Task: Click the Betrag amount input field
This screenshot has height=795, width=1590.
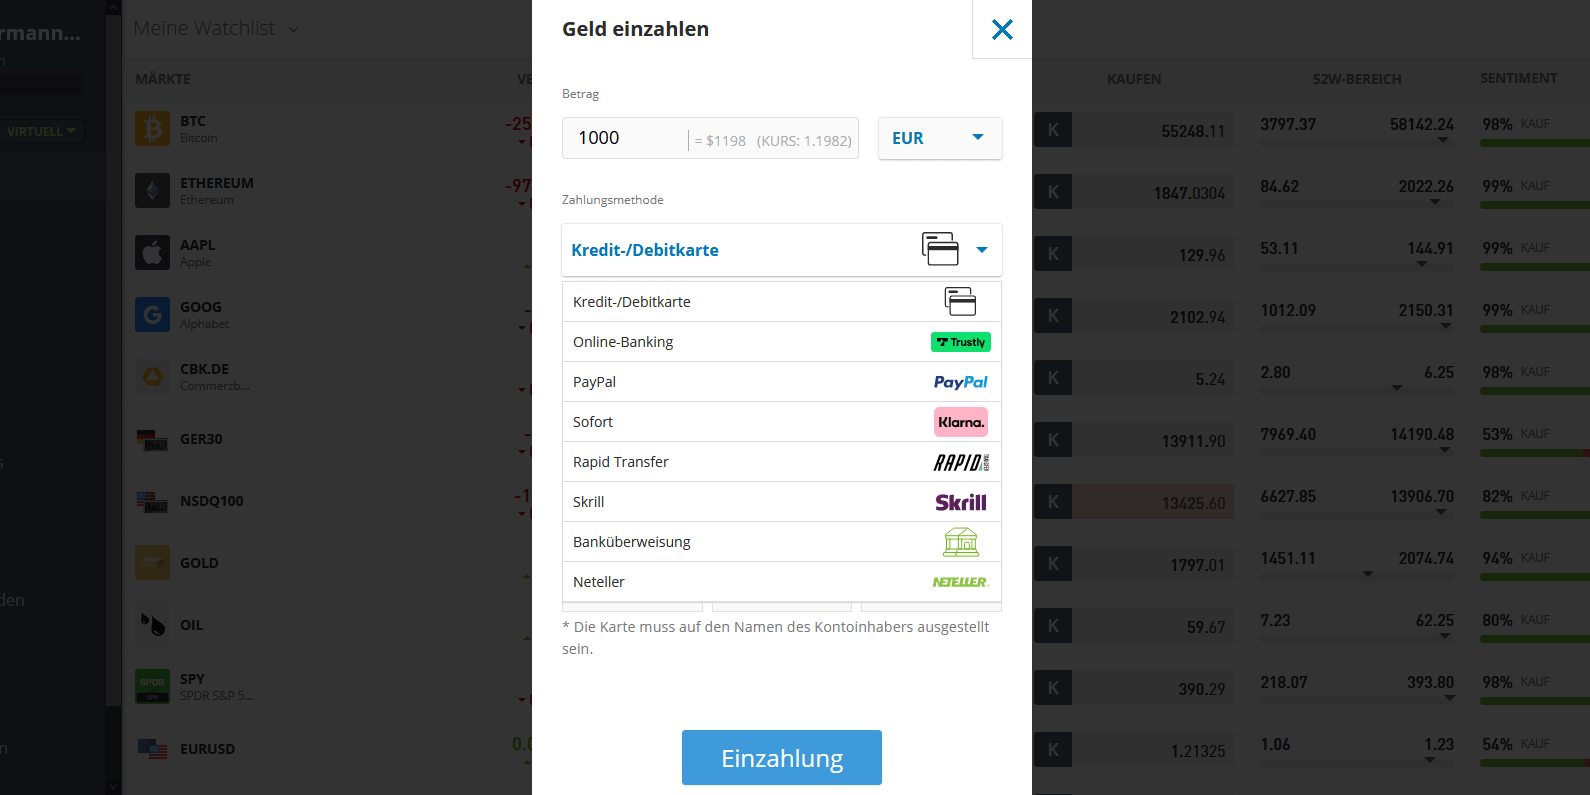Action: [x=630, y=138]
